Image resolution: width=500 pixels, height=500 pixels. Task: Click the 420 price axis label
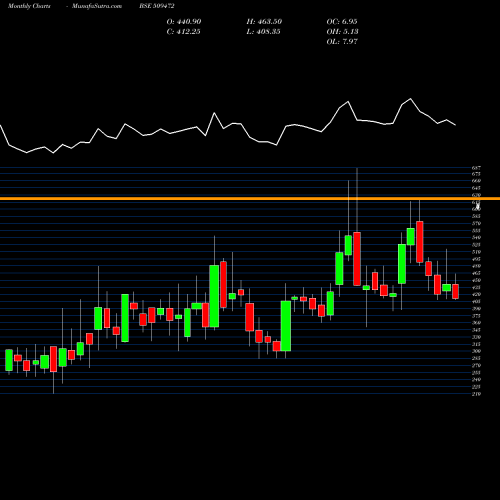click(476, 294)
